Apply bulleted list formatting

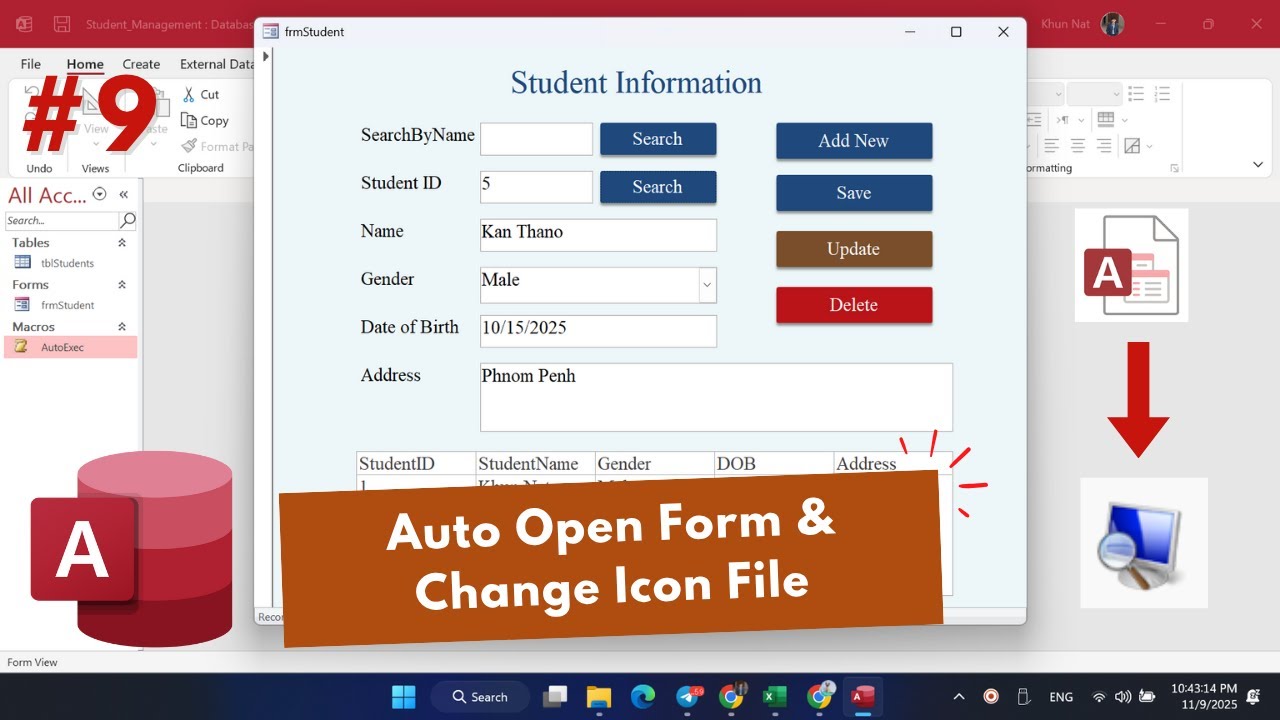pos(1136,94)
